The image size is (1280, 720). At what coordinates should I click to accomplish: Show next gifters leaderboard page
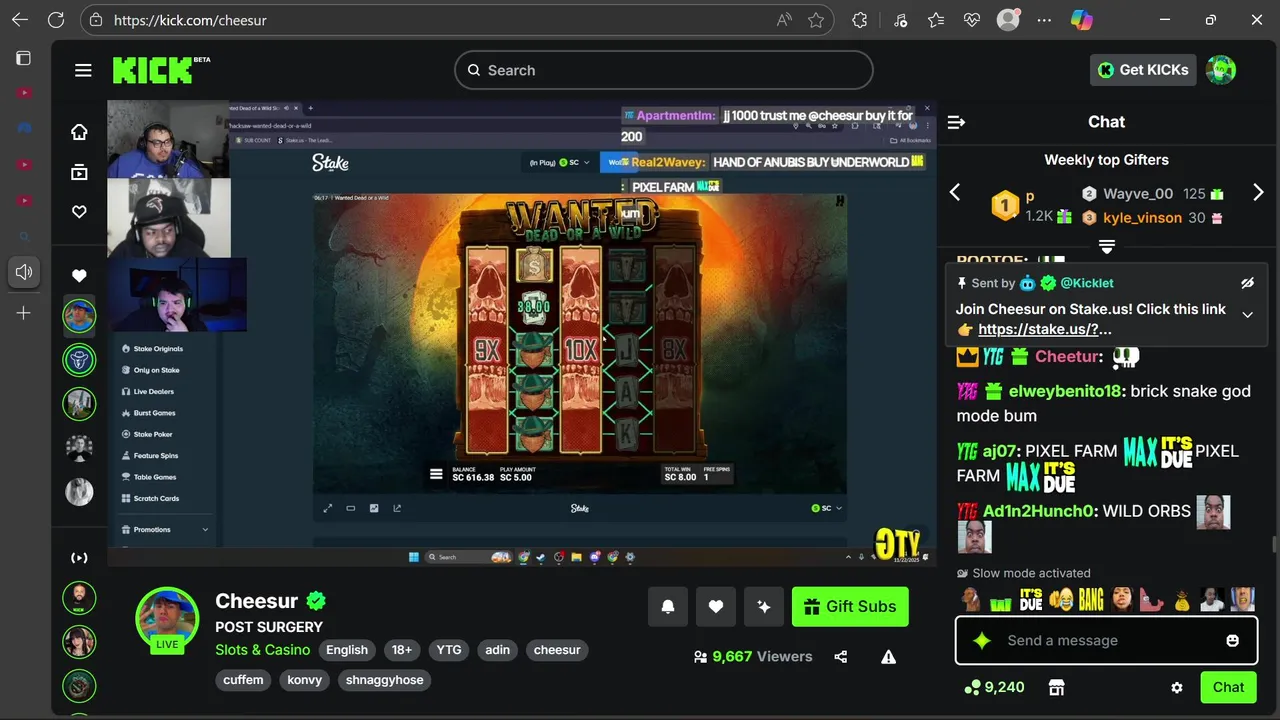[x=1258, y=192]
